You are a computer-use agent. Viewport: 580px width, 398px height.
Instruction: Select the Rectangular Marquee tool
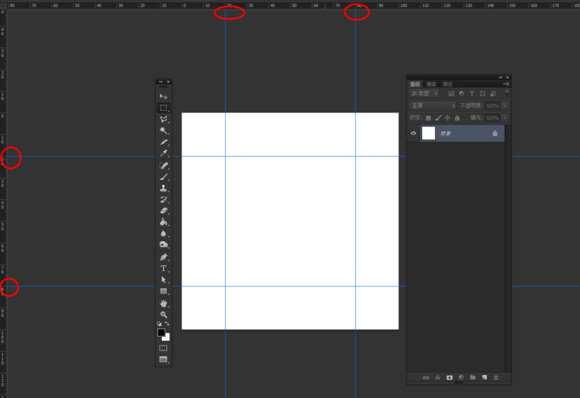coord(163,108)
